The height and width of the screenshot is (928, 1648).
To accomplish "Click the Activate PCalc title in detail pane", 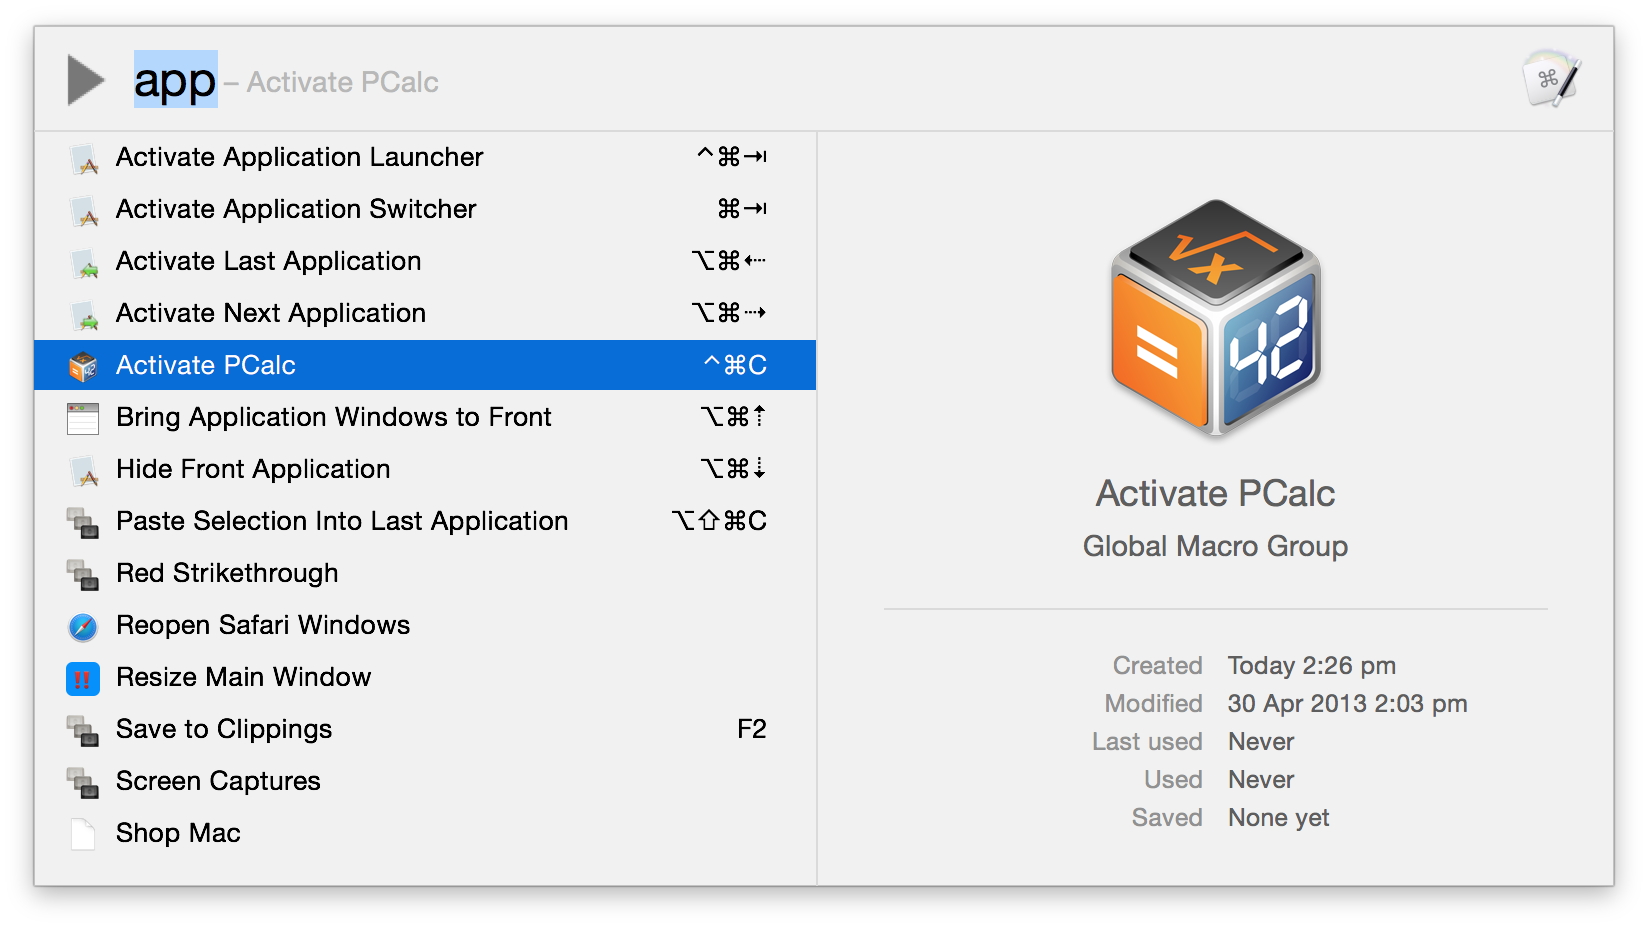I will 1215,493.
